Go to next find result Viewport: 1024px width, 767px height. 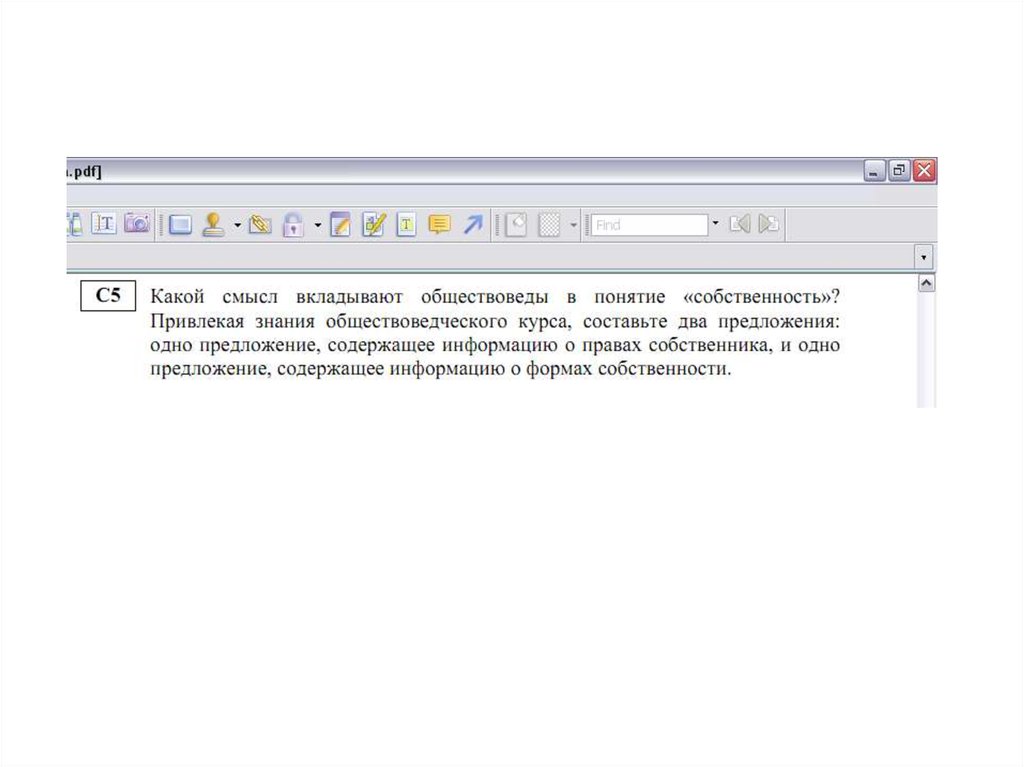(x=769, y=225)
